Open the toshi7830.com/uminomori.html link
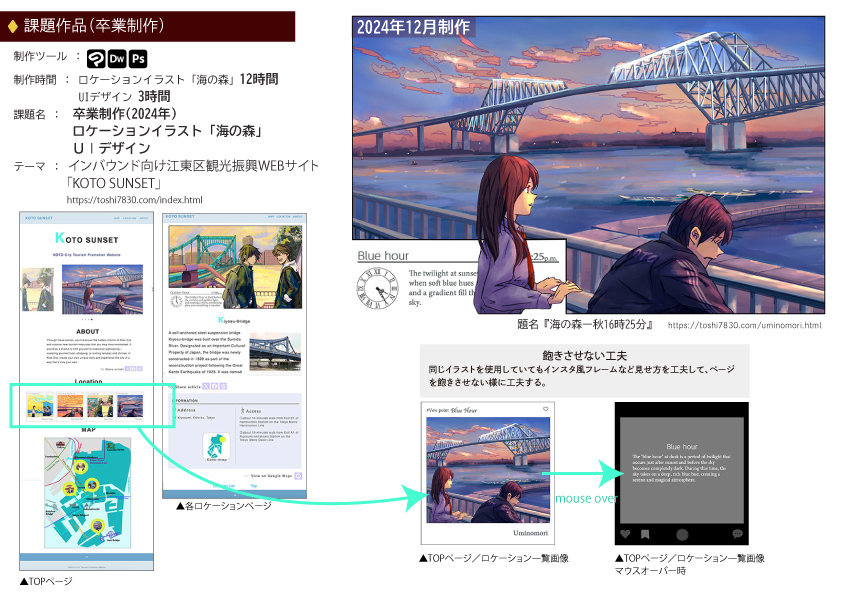The width and height of the screenshot is (842, 595). coord(743,325)
